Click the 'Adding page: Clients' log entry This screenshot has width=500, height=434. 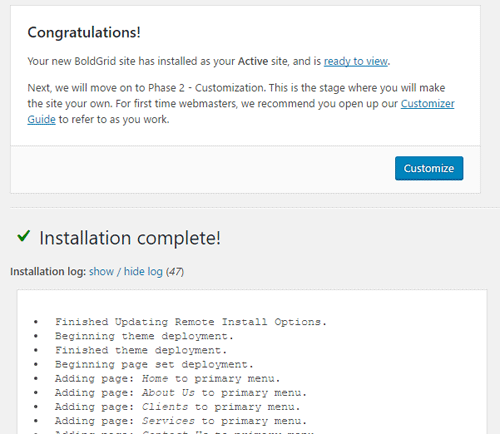point(177,407)
